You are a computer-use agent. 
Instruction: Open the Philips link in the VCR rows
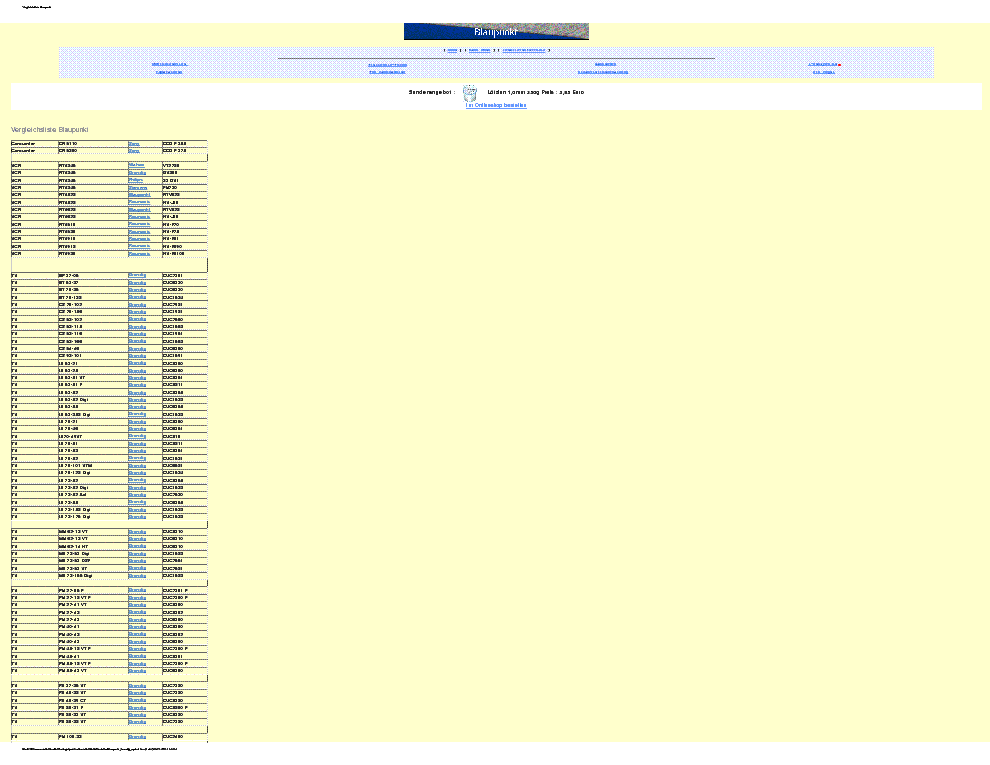[136, 180]
